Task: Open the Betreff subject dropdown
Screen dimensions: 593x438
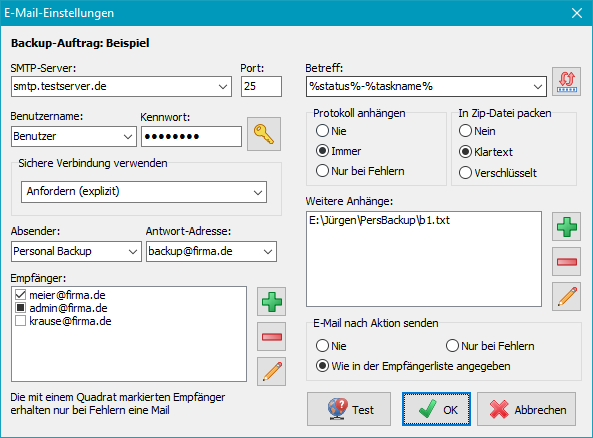Action: coord(537,87)
